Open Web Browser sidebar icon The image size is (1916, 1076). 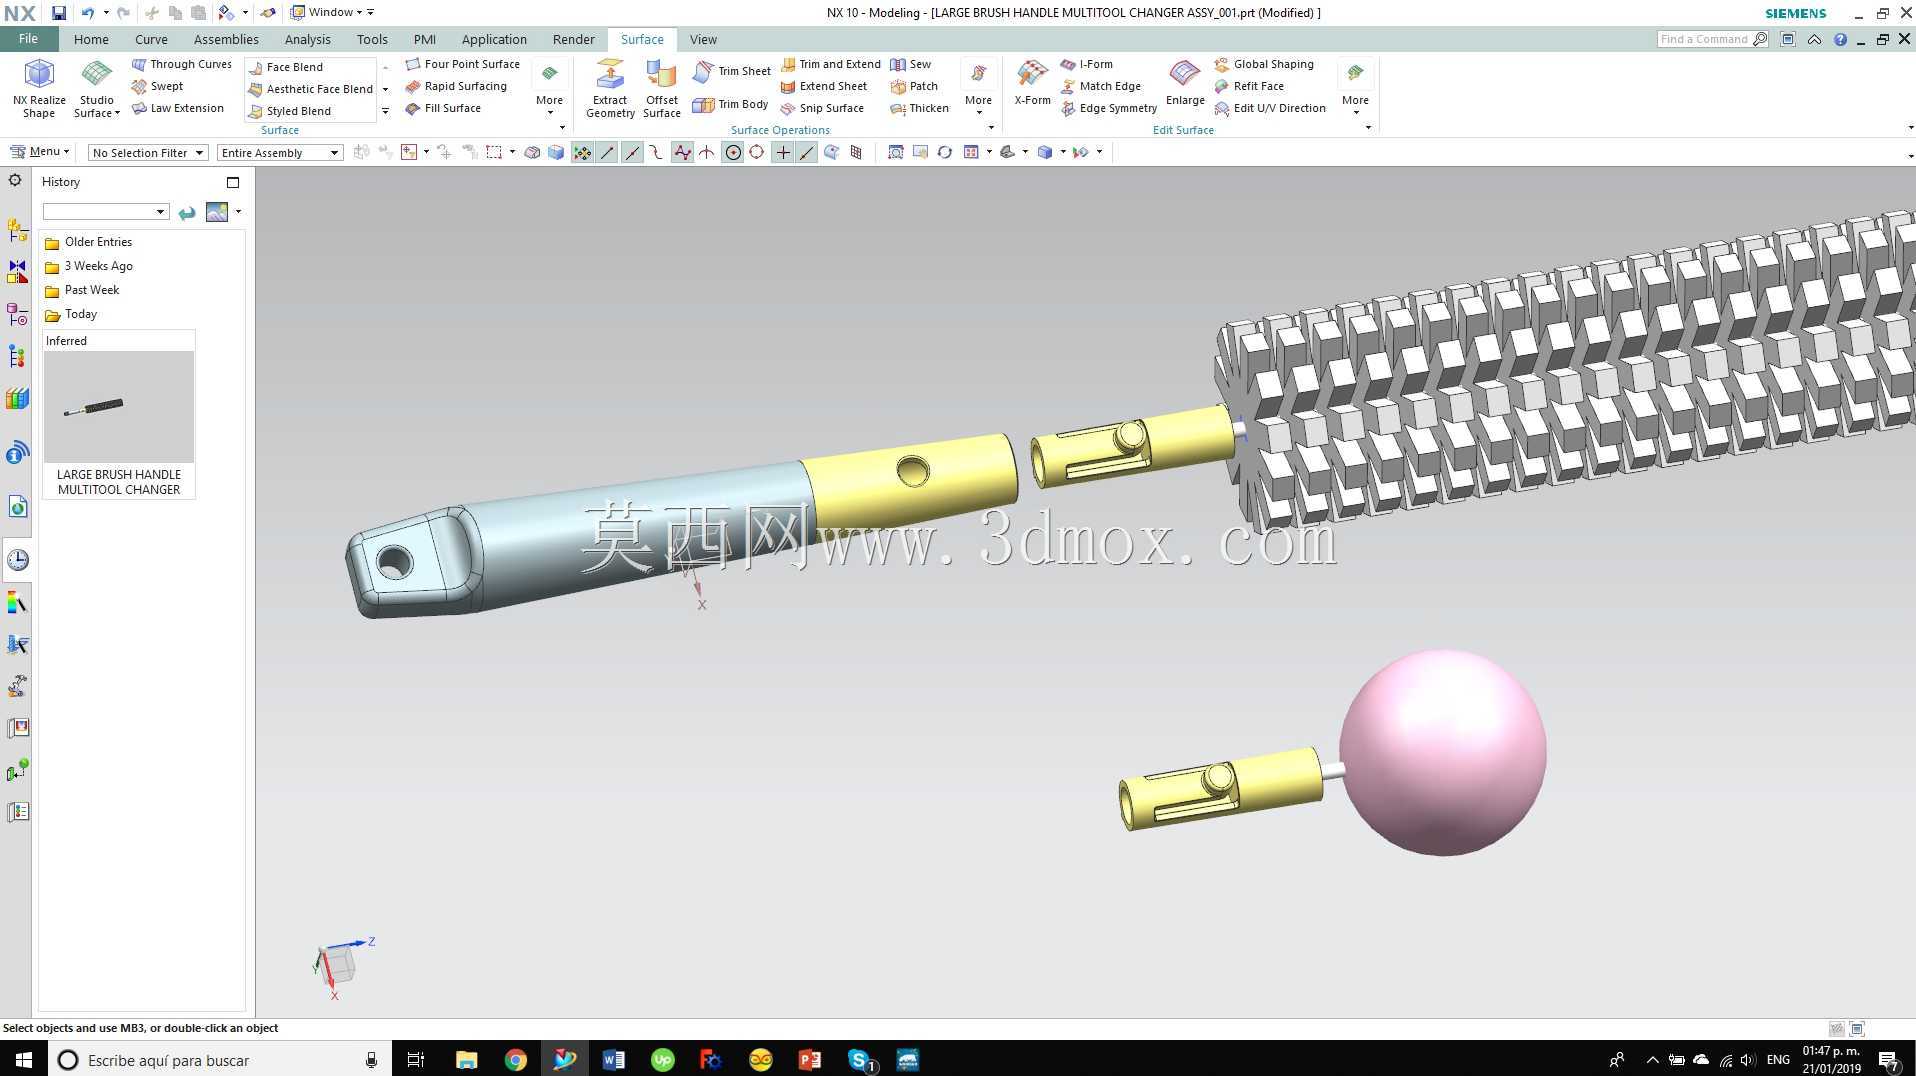click(x=17, y=507)
